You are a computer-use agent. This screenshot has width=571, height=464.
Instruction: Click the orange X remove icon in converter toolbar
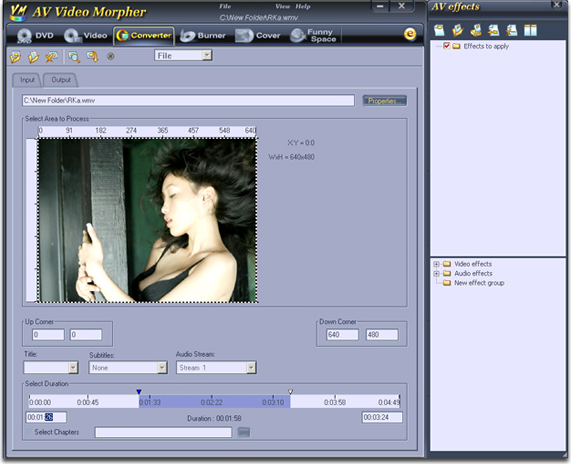pos(51,56)
